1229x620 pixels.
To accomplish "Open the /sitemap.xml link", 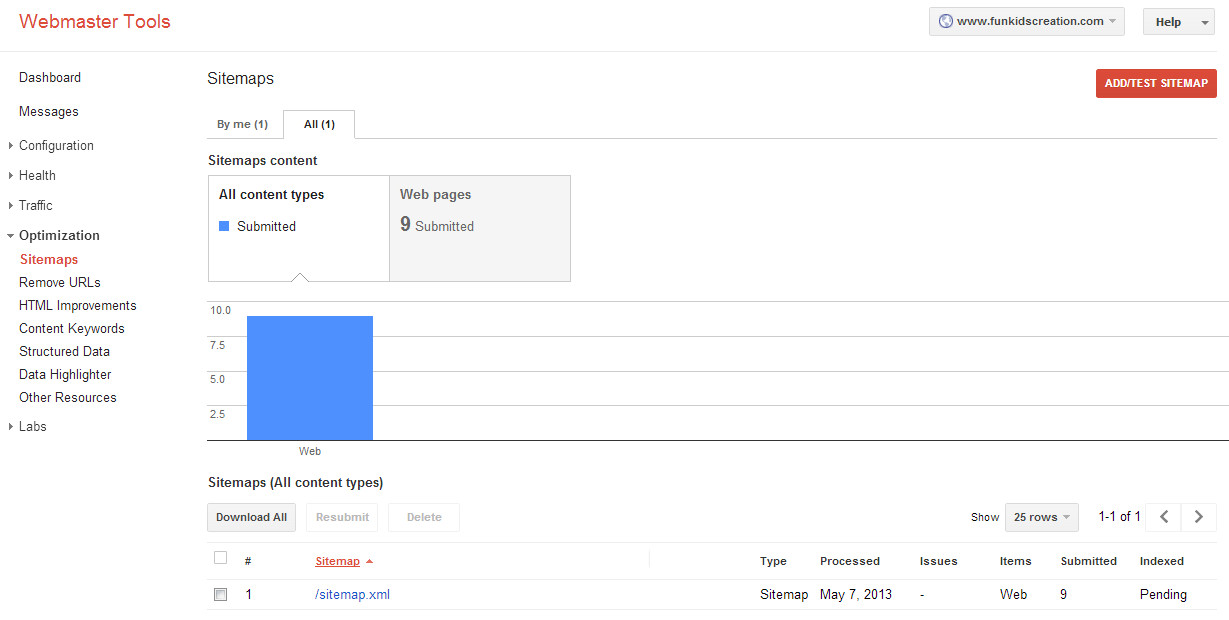I will click(352, 595).
